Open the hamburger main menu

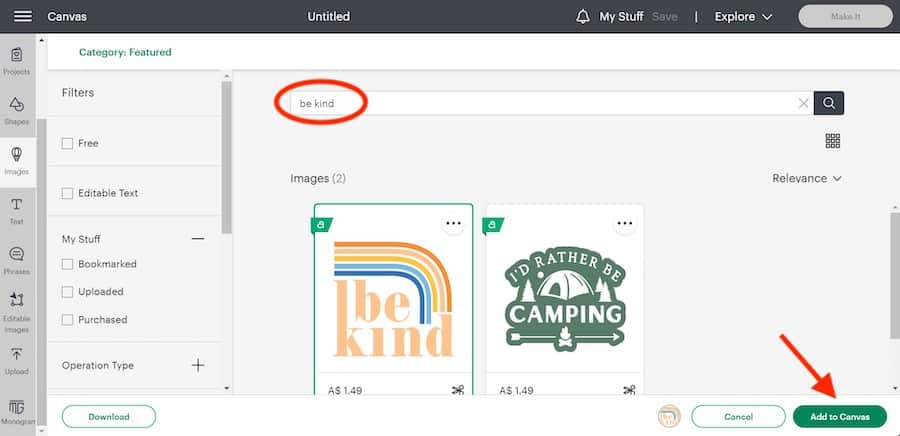click(23, 16)
